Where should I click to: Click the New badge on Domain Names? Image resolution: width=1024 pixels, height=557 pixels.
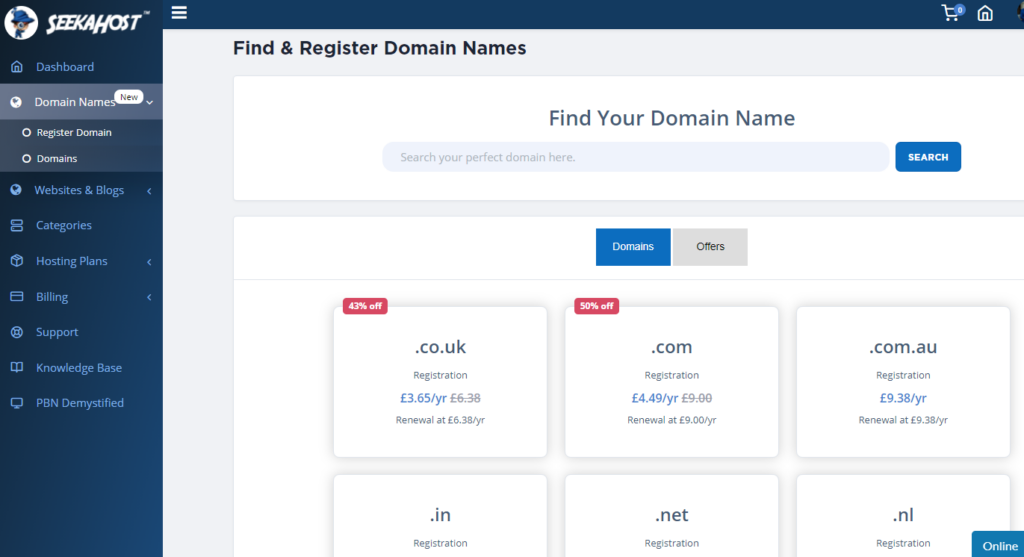[129, 97]
